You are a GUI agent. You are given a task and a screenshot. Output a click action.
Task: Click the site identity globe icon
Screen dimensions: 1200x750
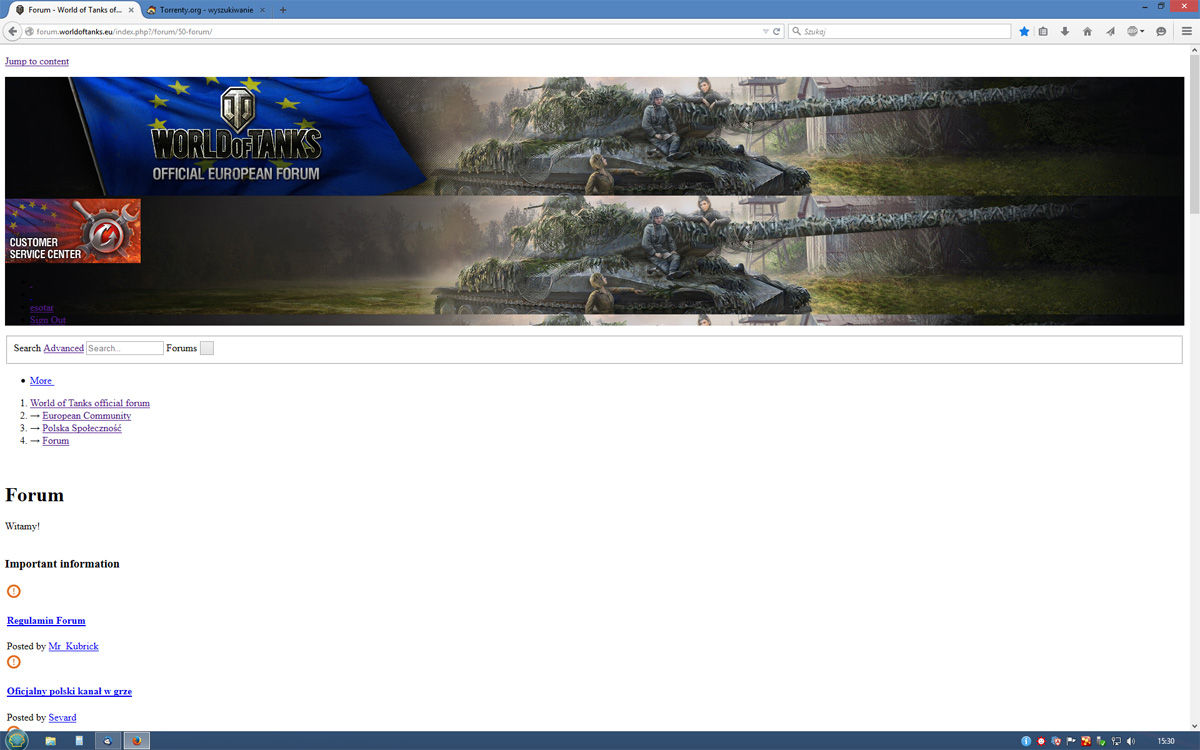click(x=30, y=31)
